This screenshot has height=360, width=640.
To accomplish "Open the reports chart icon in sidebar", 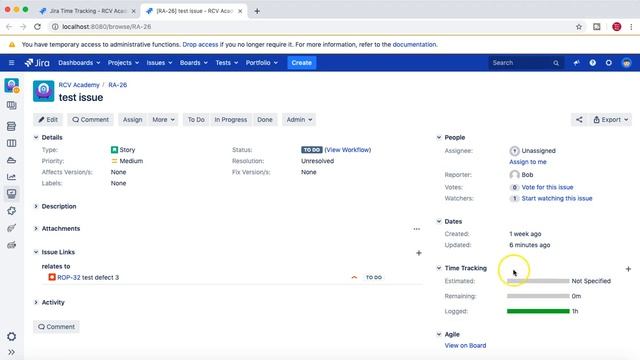I will click(11, 177).
